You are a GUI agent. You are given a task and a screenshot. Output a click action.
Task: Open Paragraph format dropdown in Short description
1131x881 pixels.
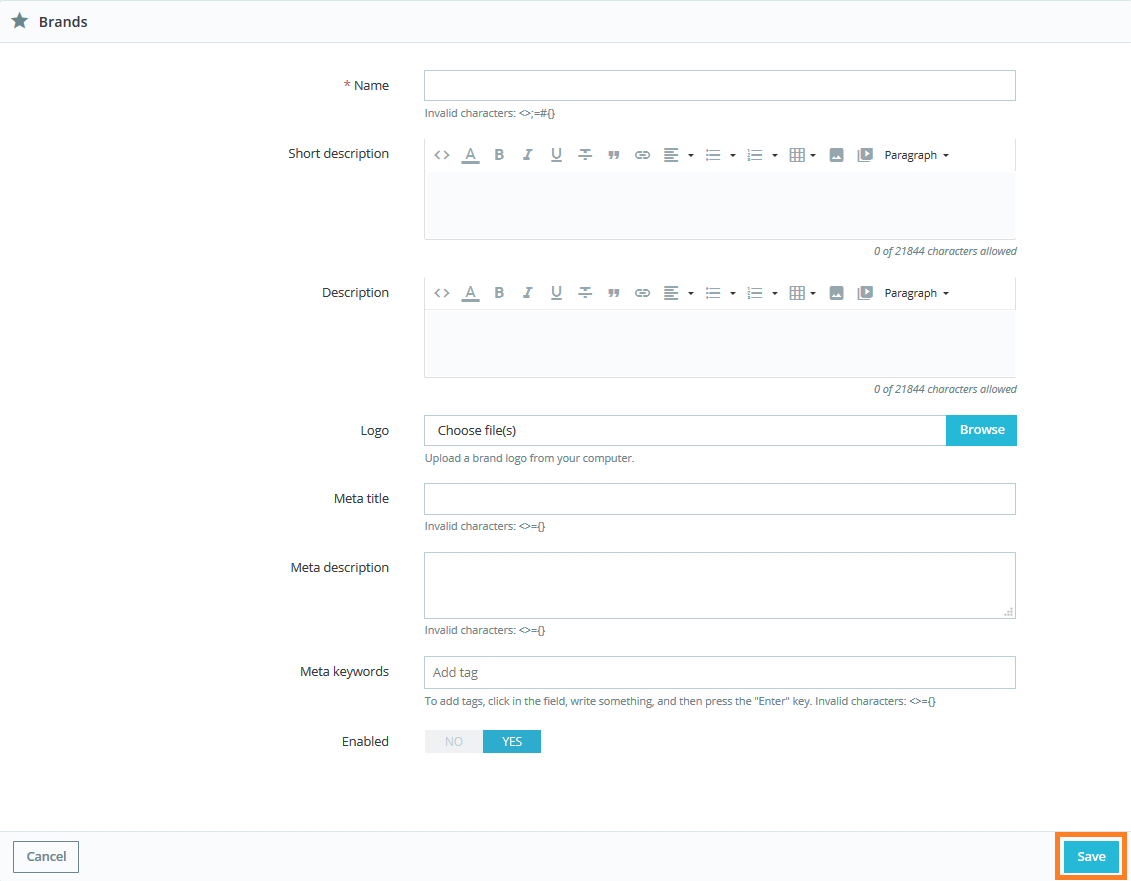[x=916, y=155]
